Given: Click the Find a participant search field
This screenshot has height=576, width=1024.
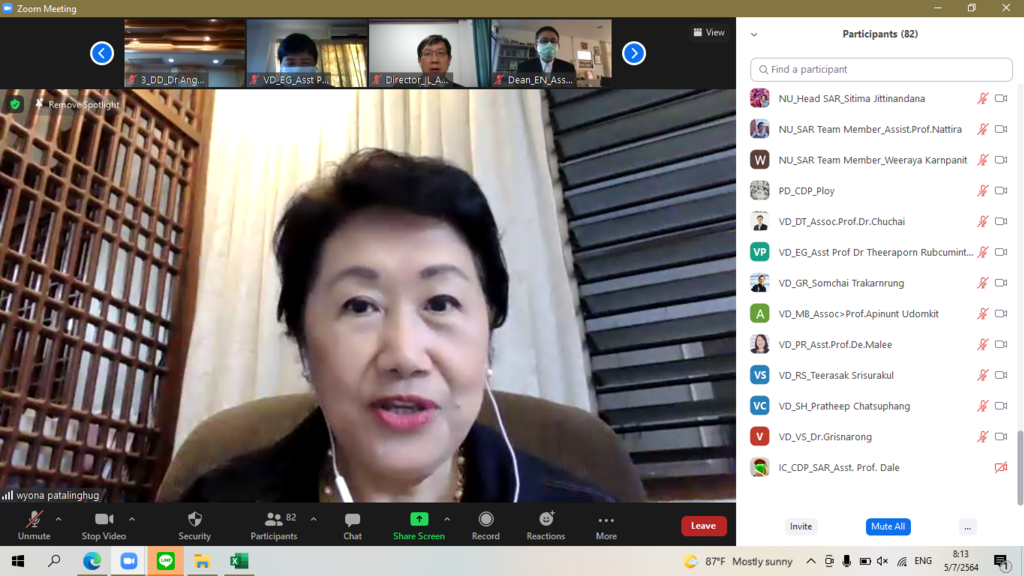Looking at the screenshot, I should (x=881, y=70).
